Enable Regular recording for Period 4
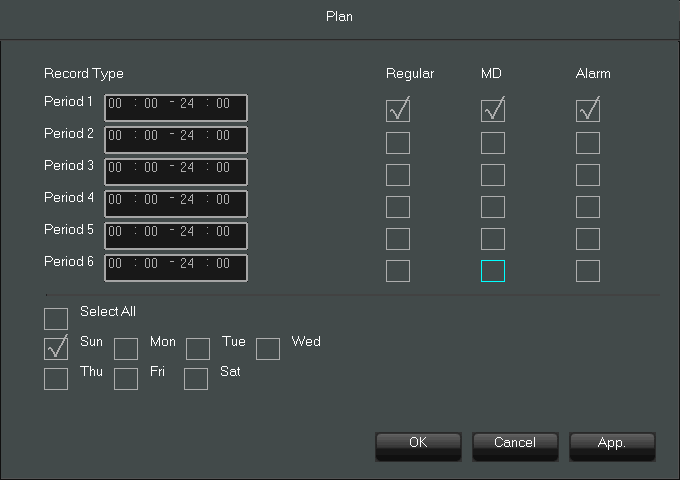 (398, 207)
